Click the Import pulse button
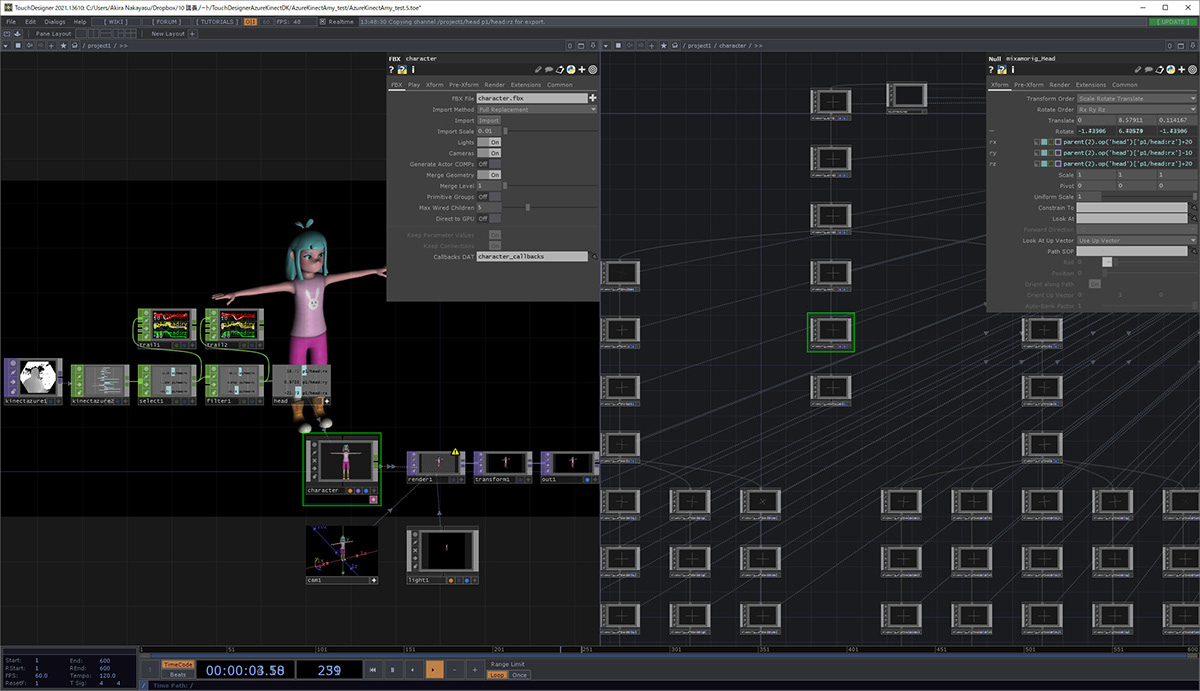1200x691 pixels. pyautogui.click(x=489, y=120)
